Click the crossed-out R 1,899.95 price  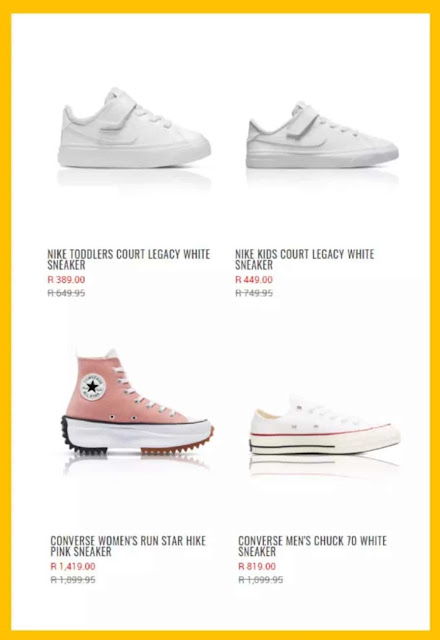[73, 580]
